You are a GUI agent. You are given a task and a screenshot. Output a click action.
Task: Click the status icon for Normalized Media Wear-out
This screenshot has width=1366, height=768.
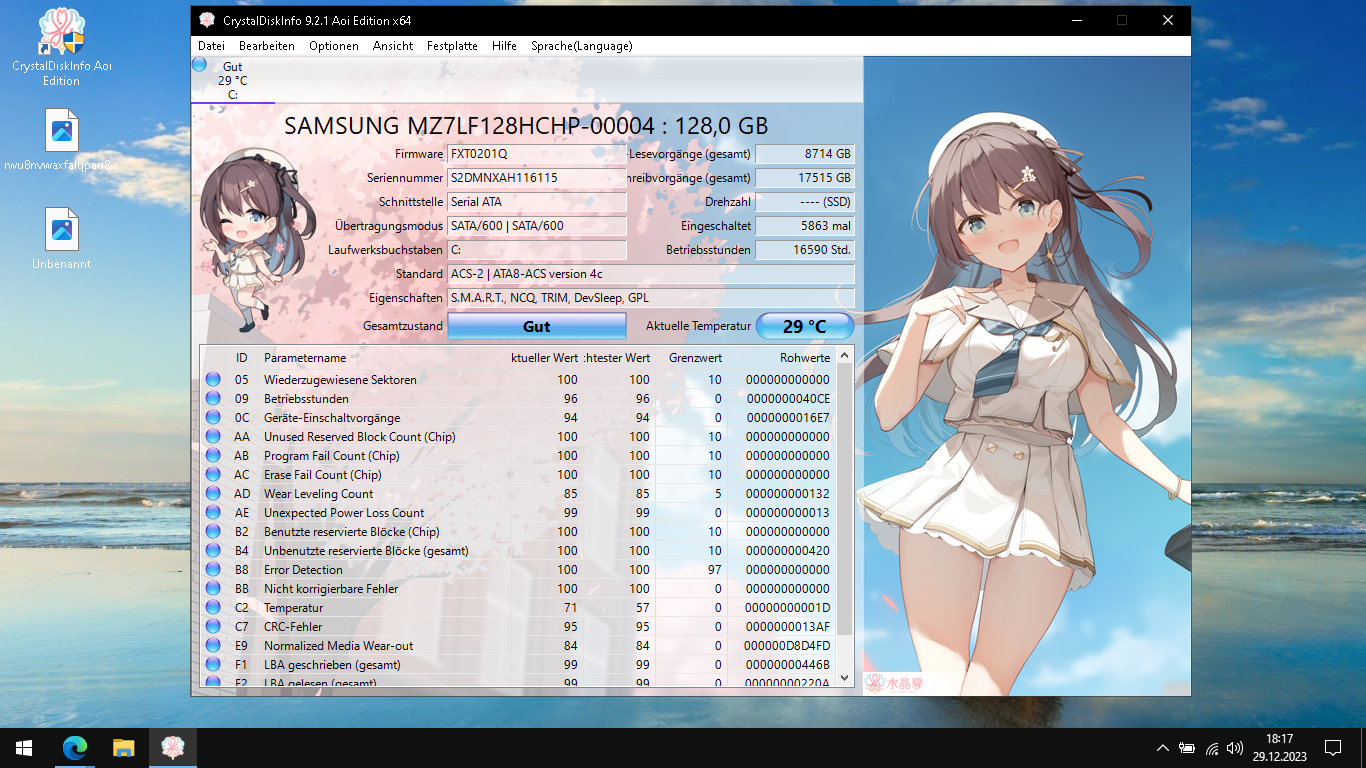click(x=213, y=646)
